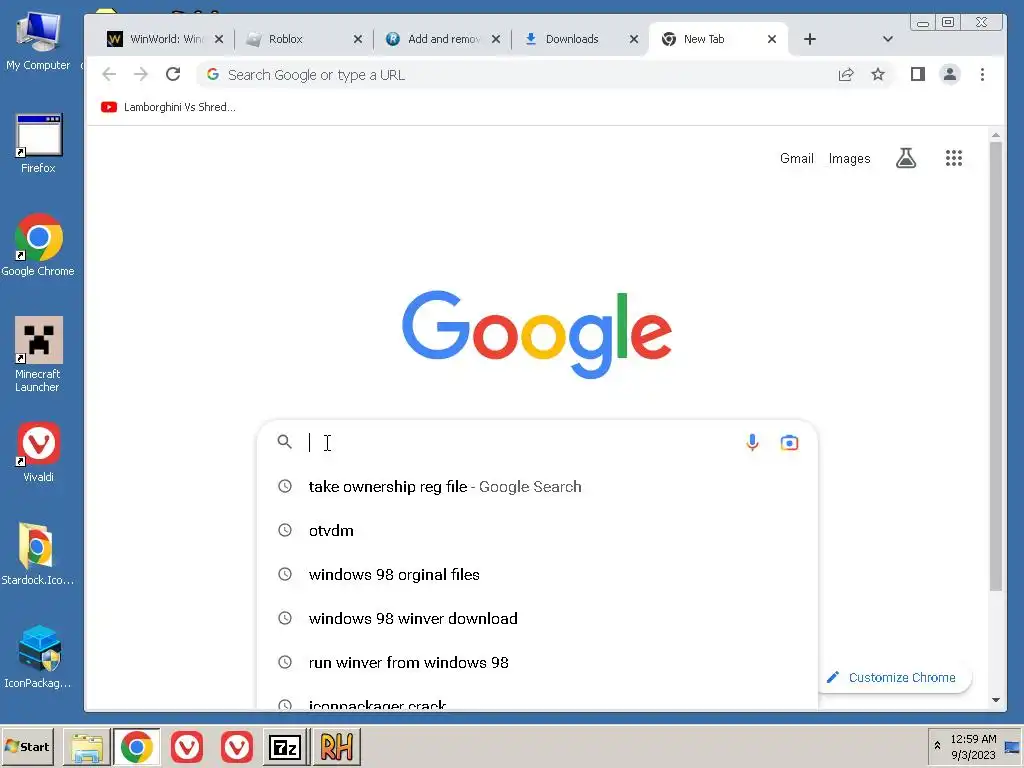Click the second Vivaldi taskbar icon

coord(236,747)
